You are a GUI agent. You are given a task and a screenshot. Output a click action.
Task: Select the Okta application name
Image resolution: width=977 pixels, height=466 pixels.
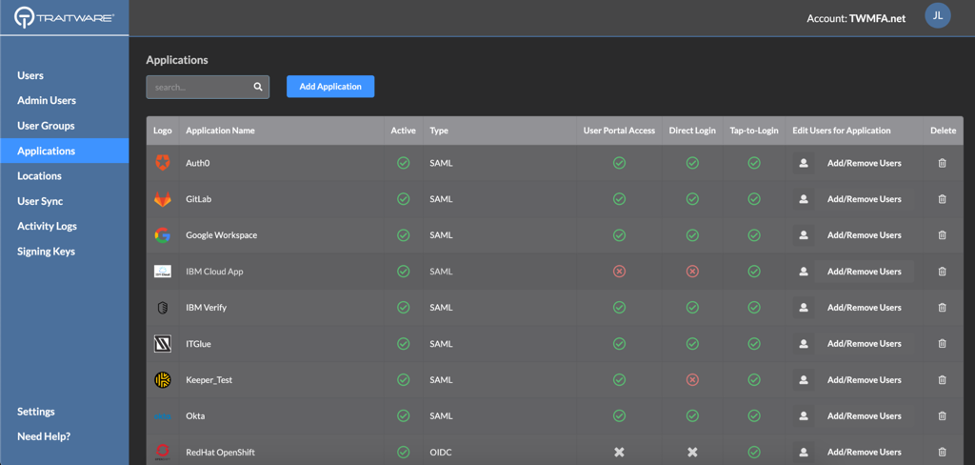[195, 416]
